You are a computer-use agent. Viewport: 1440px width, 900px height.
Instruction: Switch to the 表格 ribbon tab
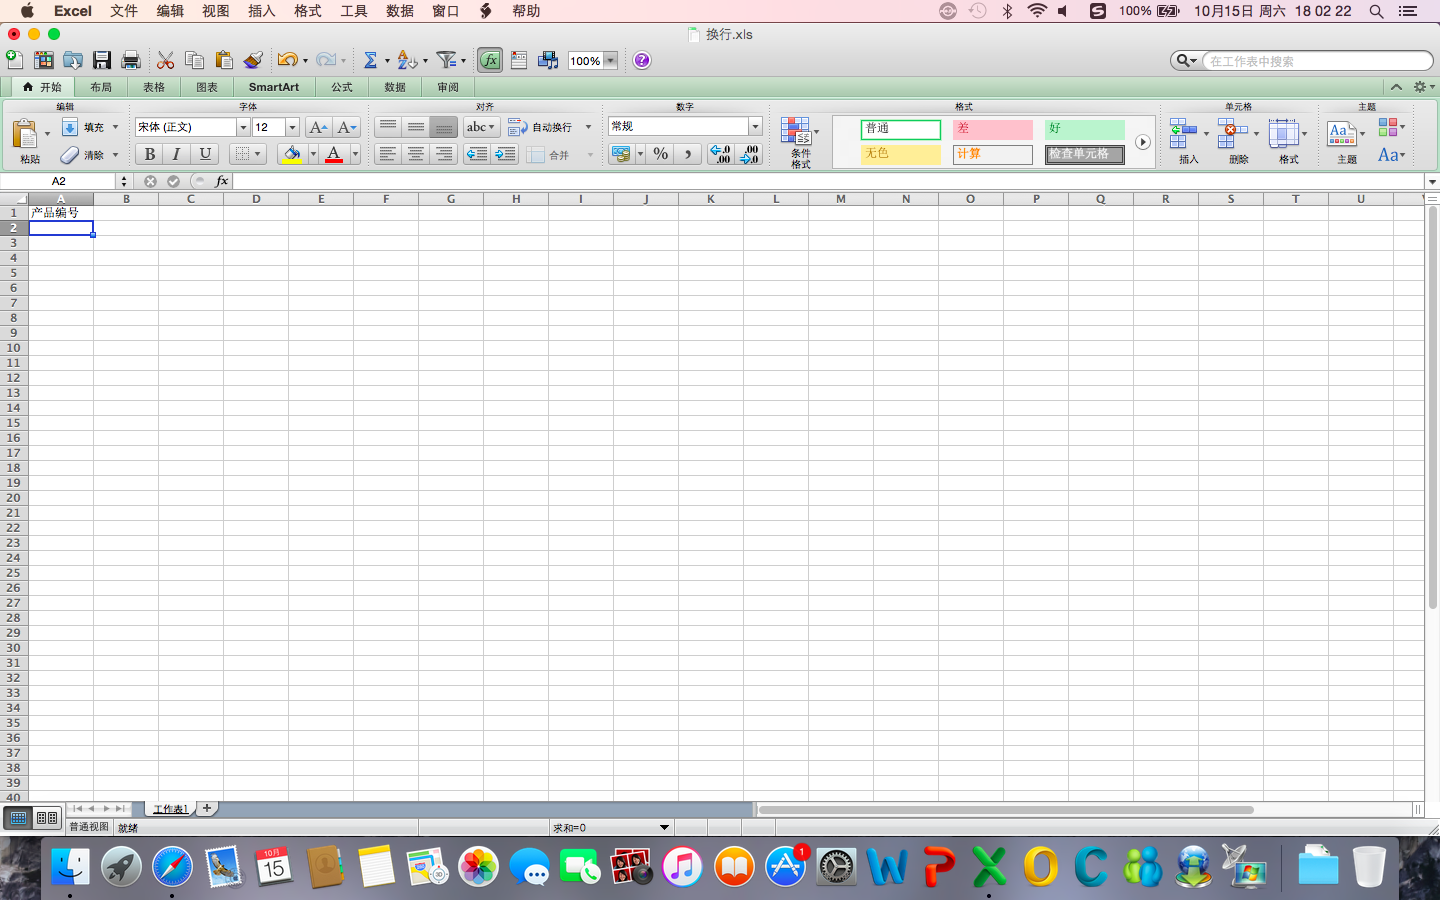154,87
